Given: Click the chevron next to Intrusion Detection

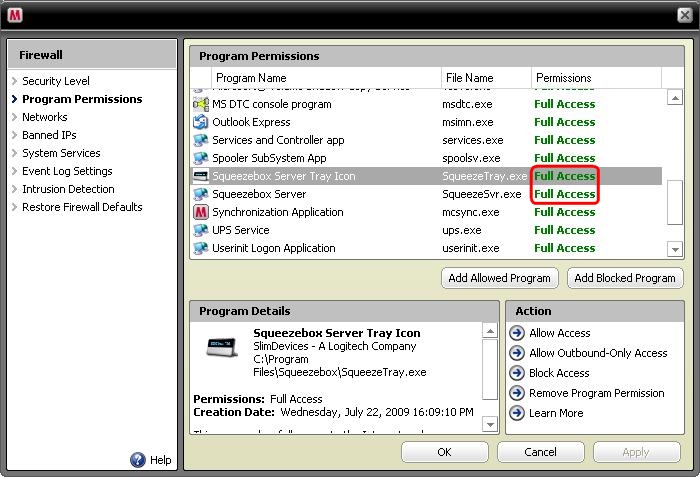Looking at the screenshot, I should click(14, 189).
